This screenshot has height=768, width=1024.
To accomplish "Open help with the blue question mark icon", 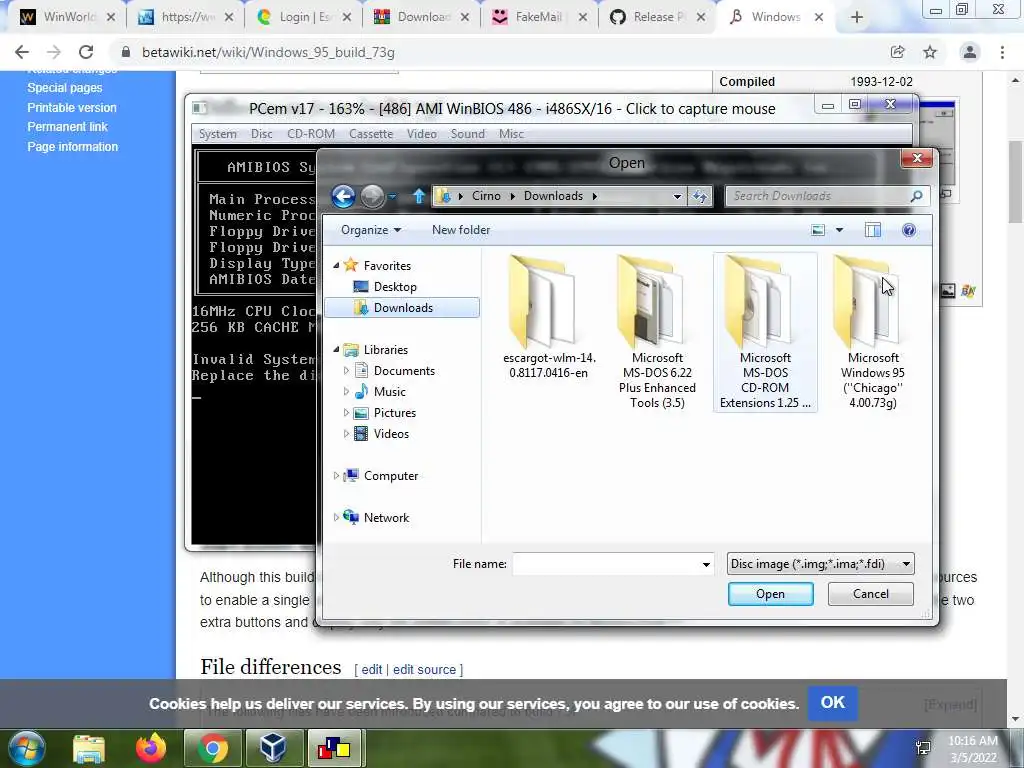I will (908, 230).
